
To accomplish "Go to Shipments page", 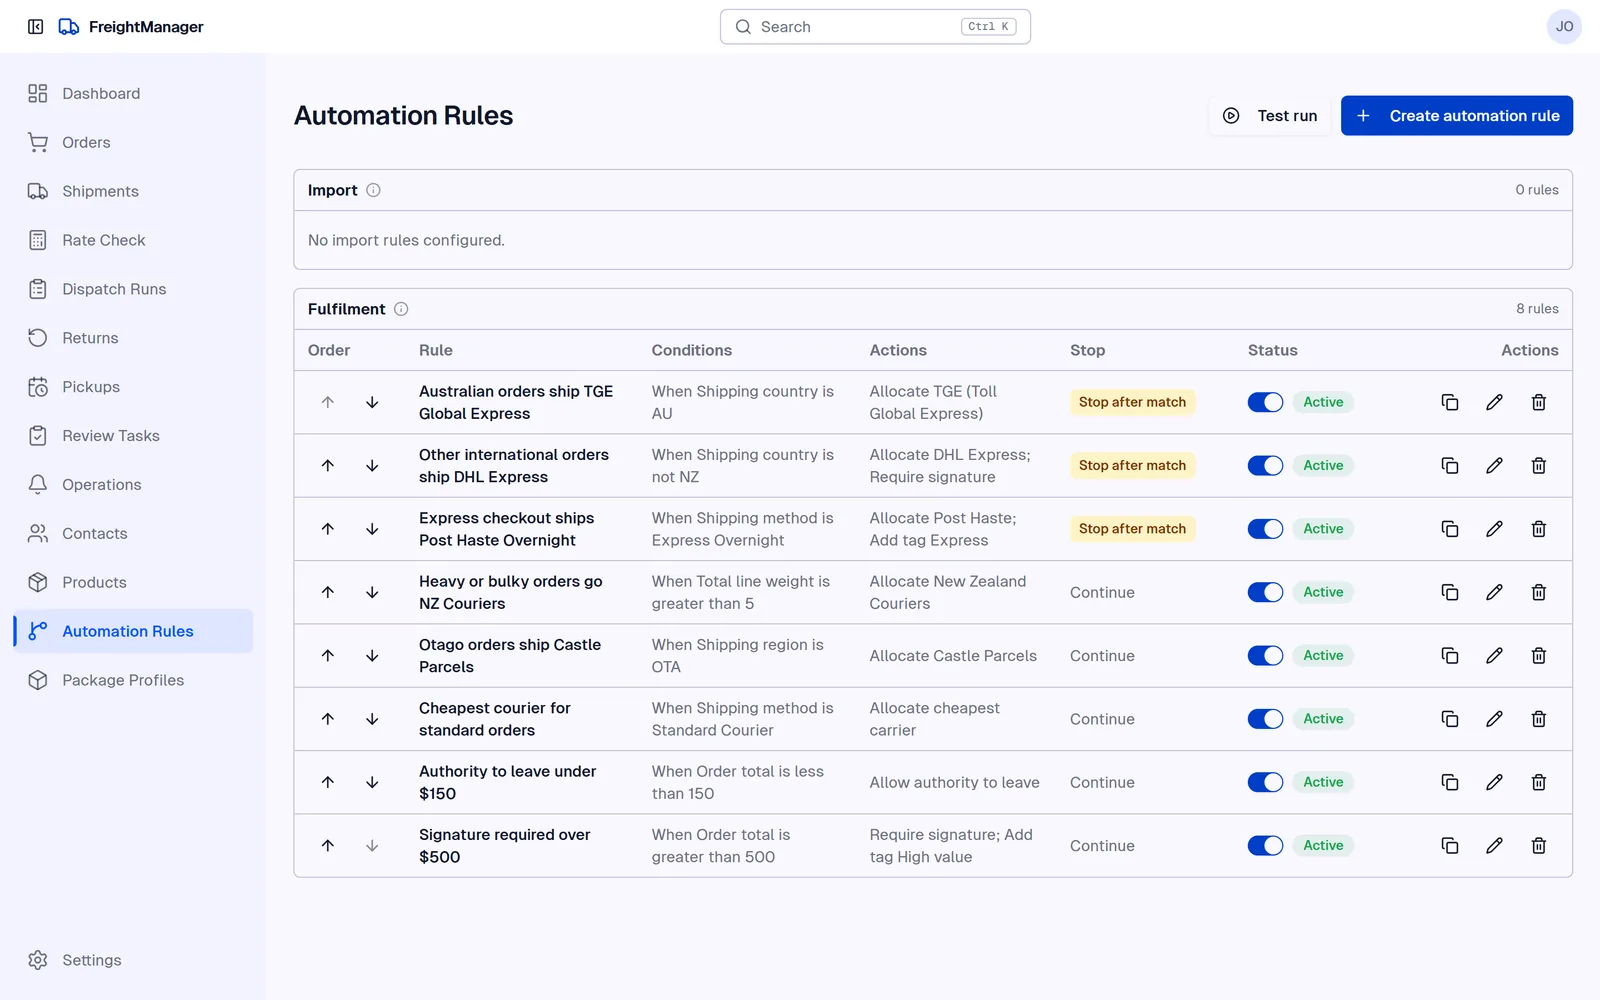I will tap(133, 191).
